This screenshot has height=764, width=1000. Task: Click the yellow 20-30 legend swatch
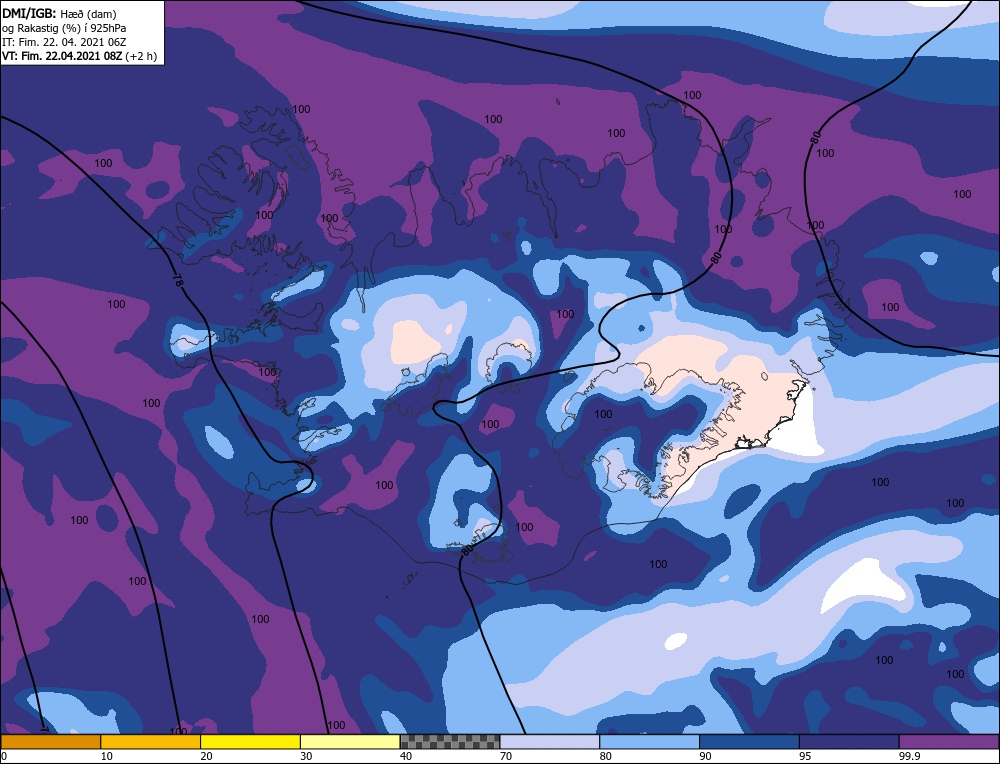click(x=250, y=742)
